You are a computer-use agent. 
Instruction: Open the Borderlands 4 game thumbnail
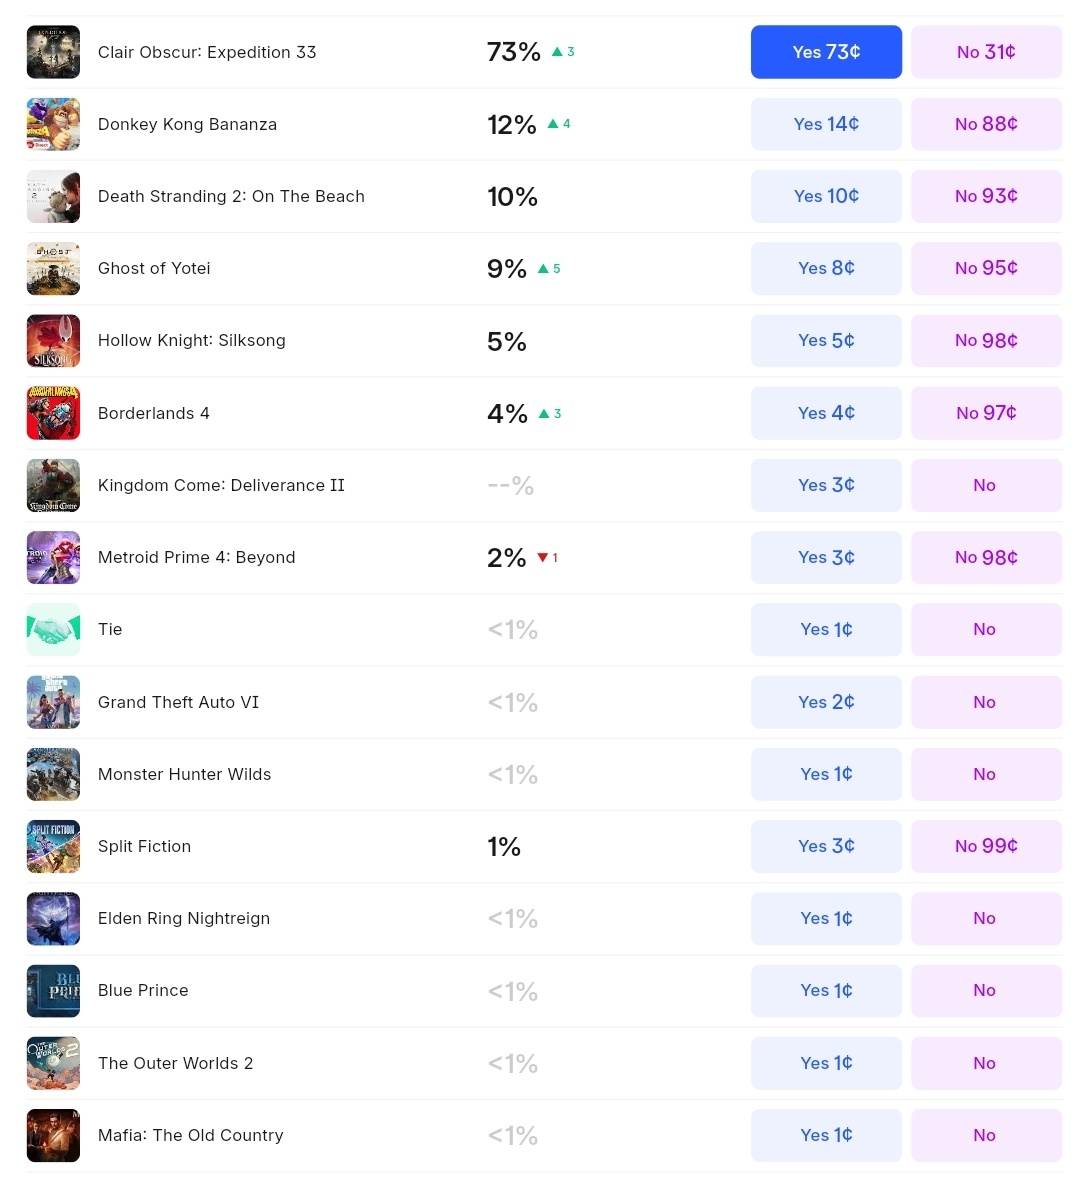53,413
